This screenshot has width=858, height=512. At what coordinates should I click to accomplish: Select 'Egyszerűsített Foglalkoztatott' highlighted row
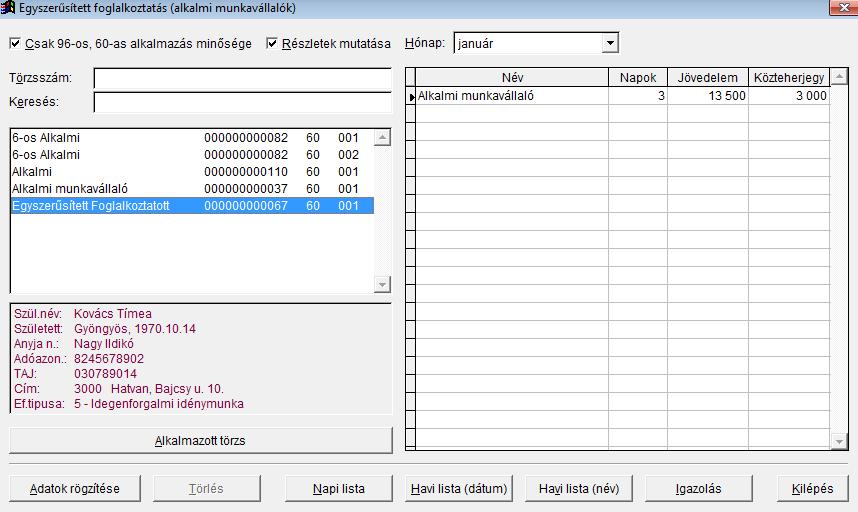pyautogui.click(x=192, y=206)
